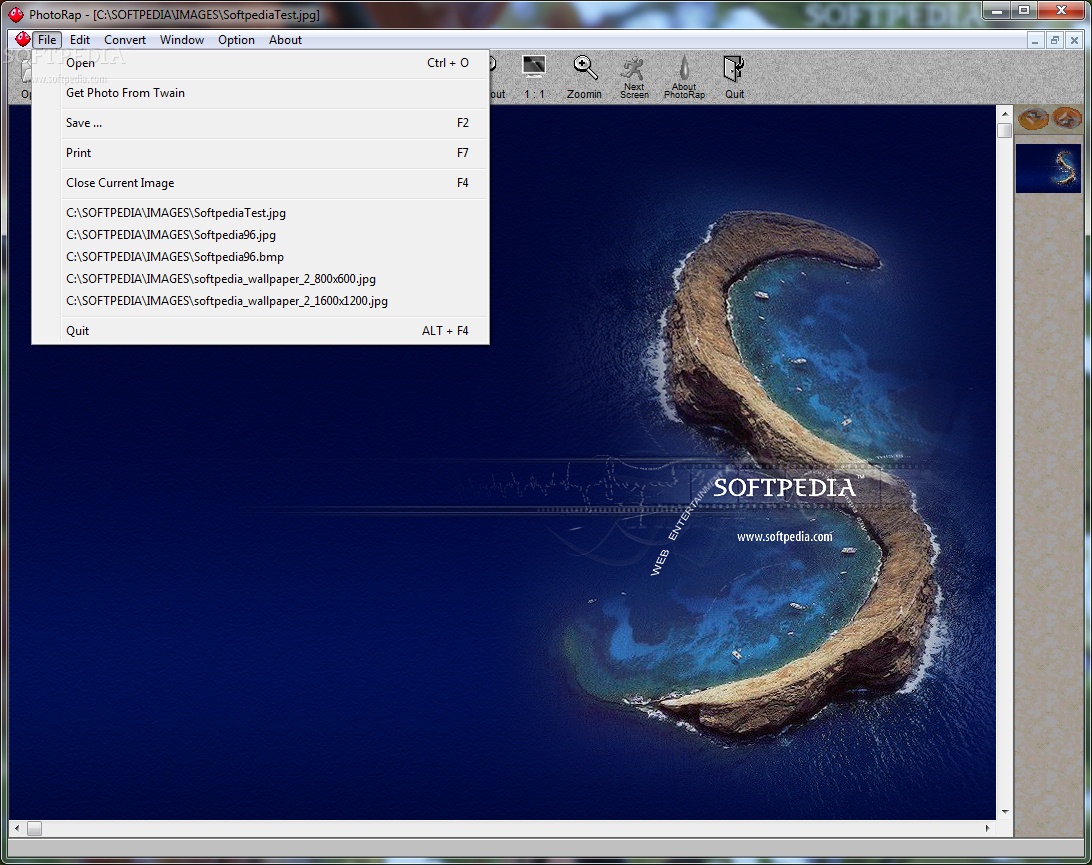Click the vertical scrollbar thumb

point(1004,130)
